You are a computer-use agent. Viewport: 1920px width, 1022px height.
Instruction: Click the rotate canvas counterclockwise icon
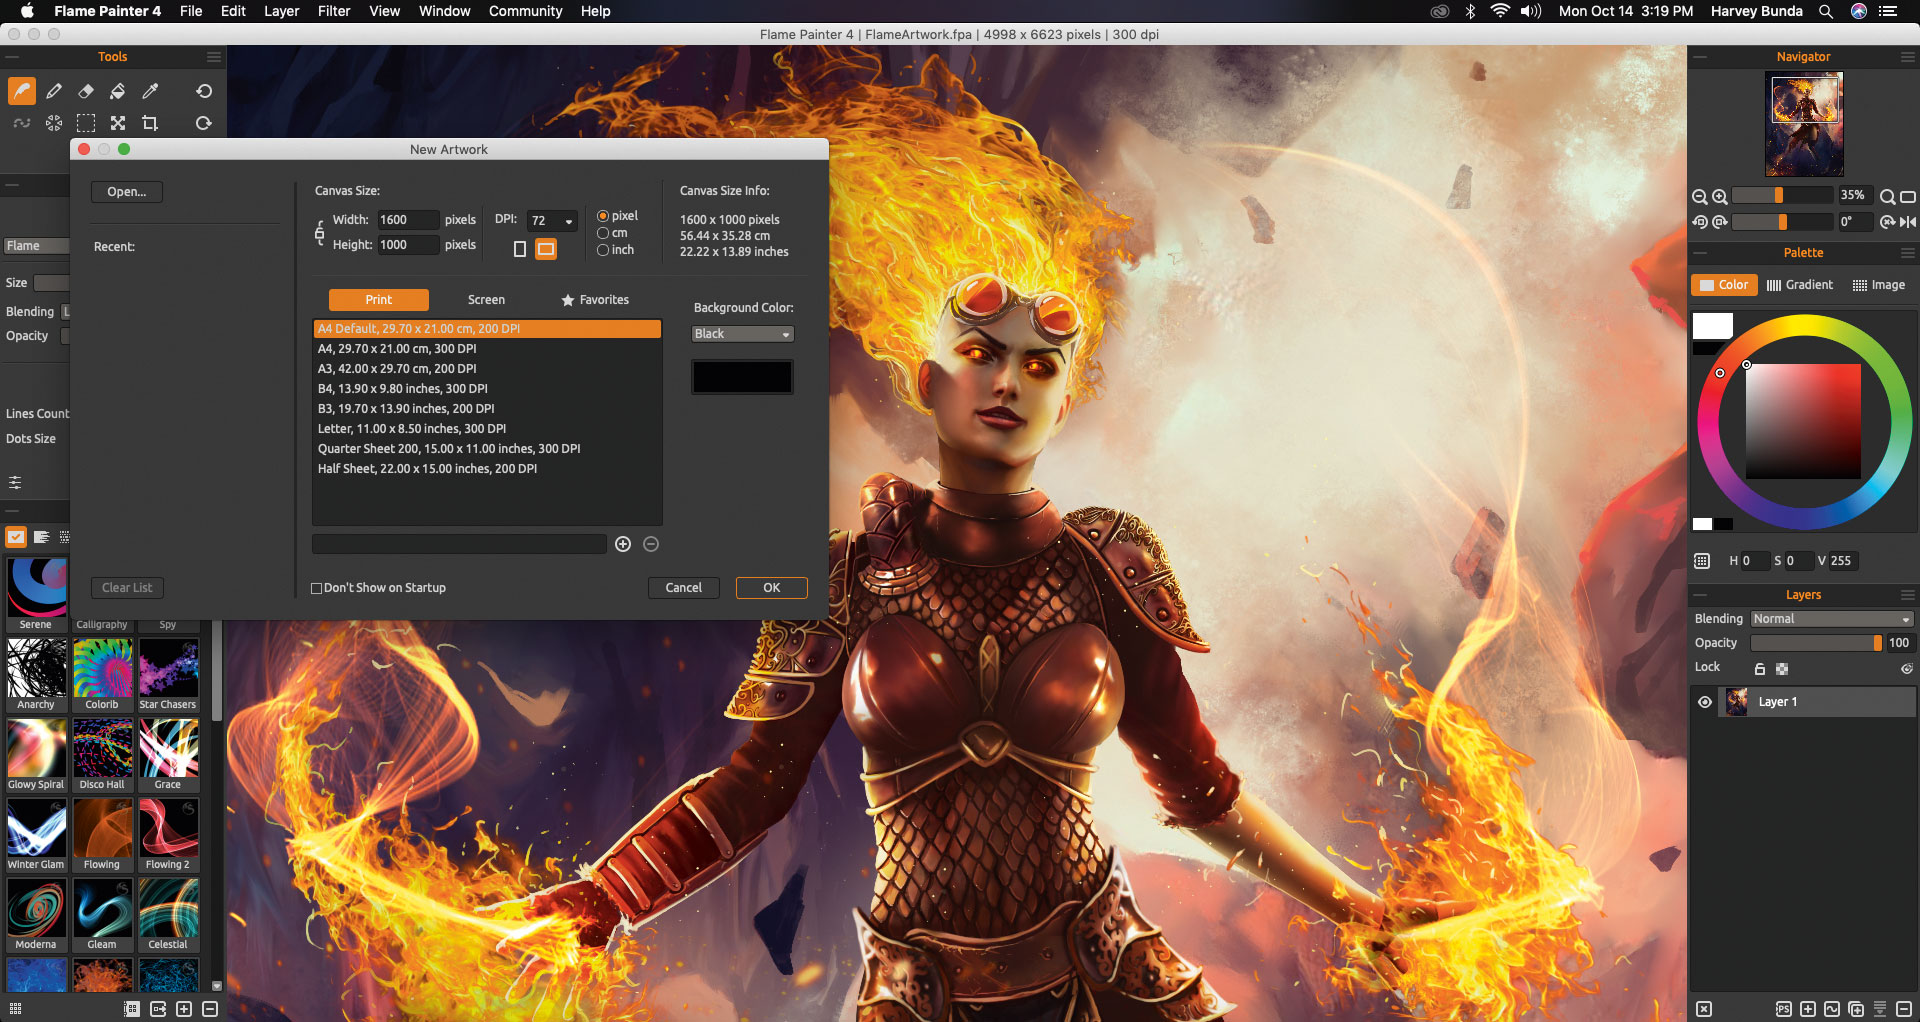point(1699,222)
